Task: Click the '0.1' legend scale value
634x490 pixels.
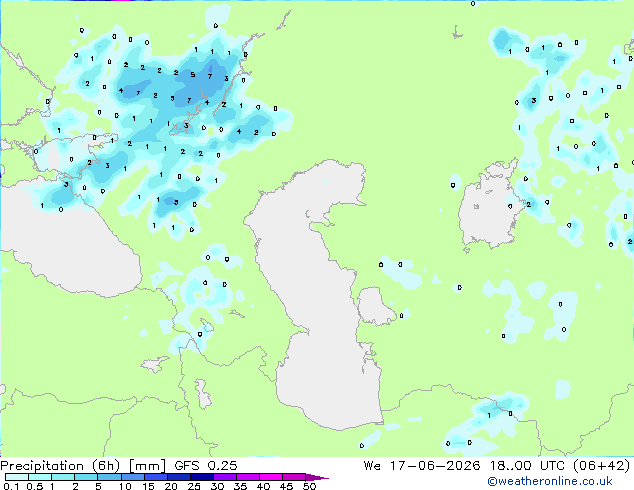Action: point(11,486)
